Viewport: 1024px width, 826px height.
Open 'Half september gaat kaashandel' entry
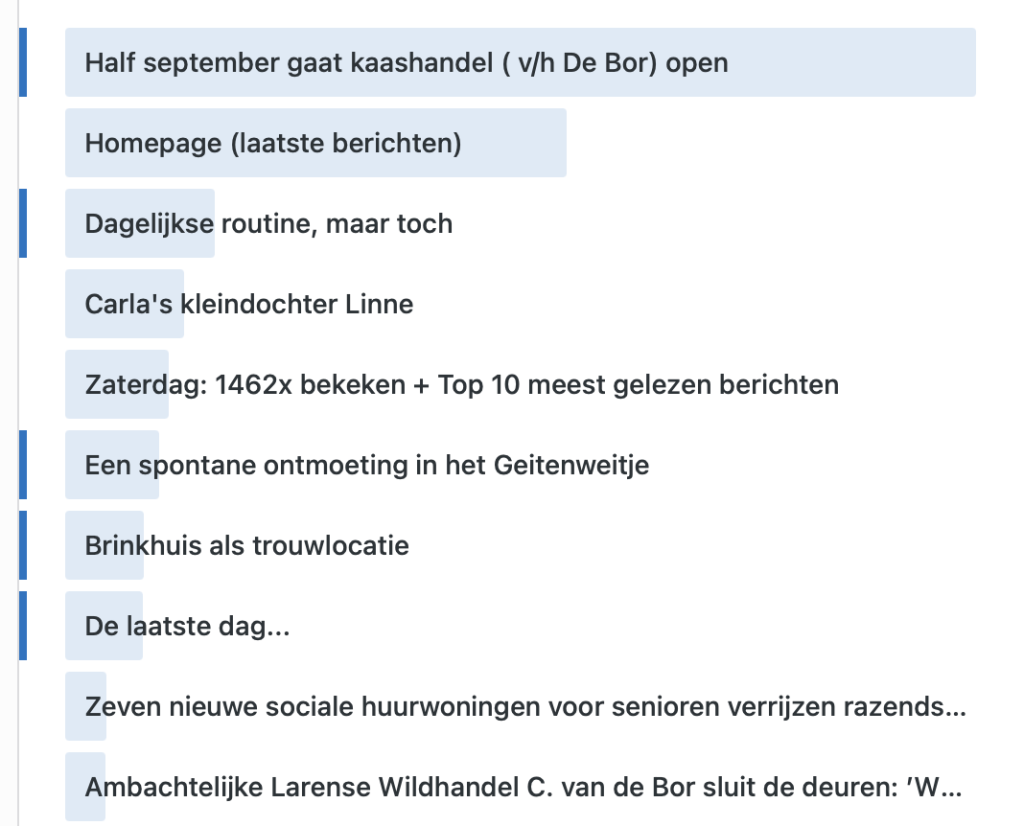[x=406, y=63]
